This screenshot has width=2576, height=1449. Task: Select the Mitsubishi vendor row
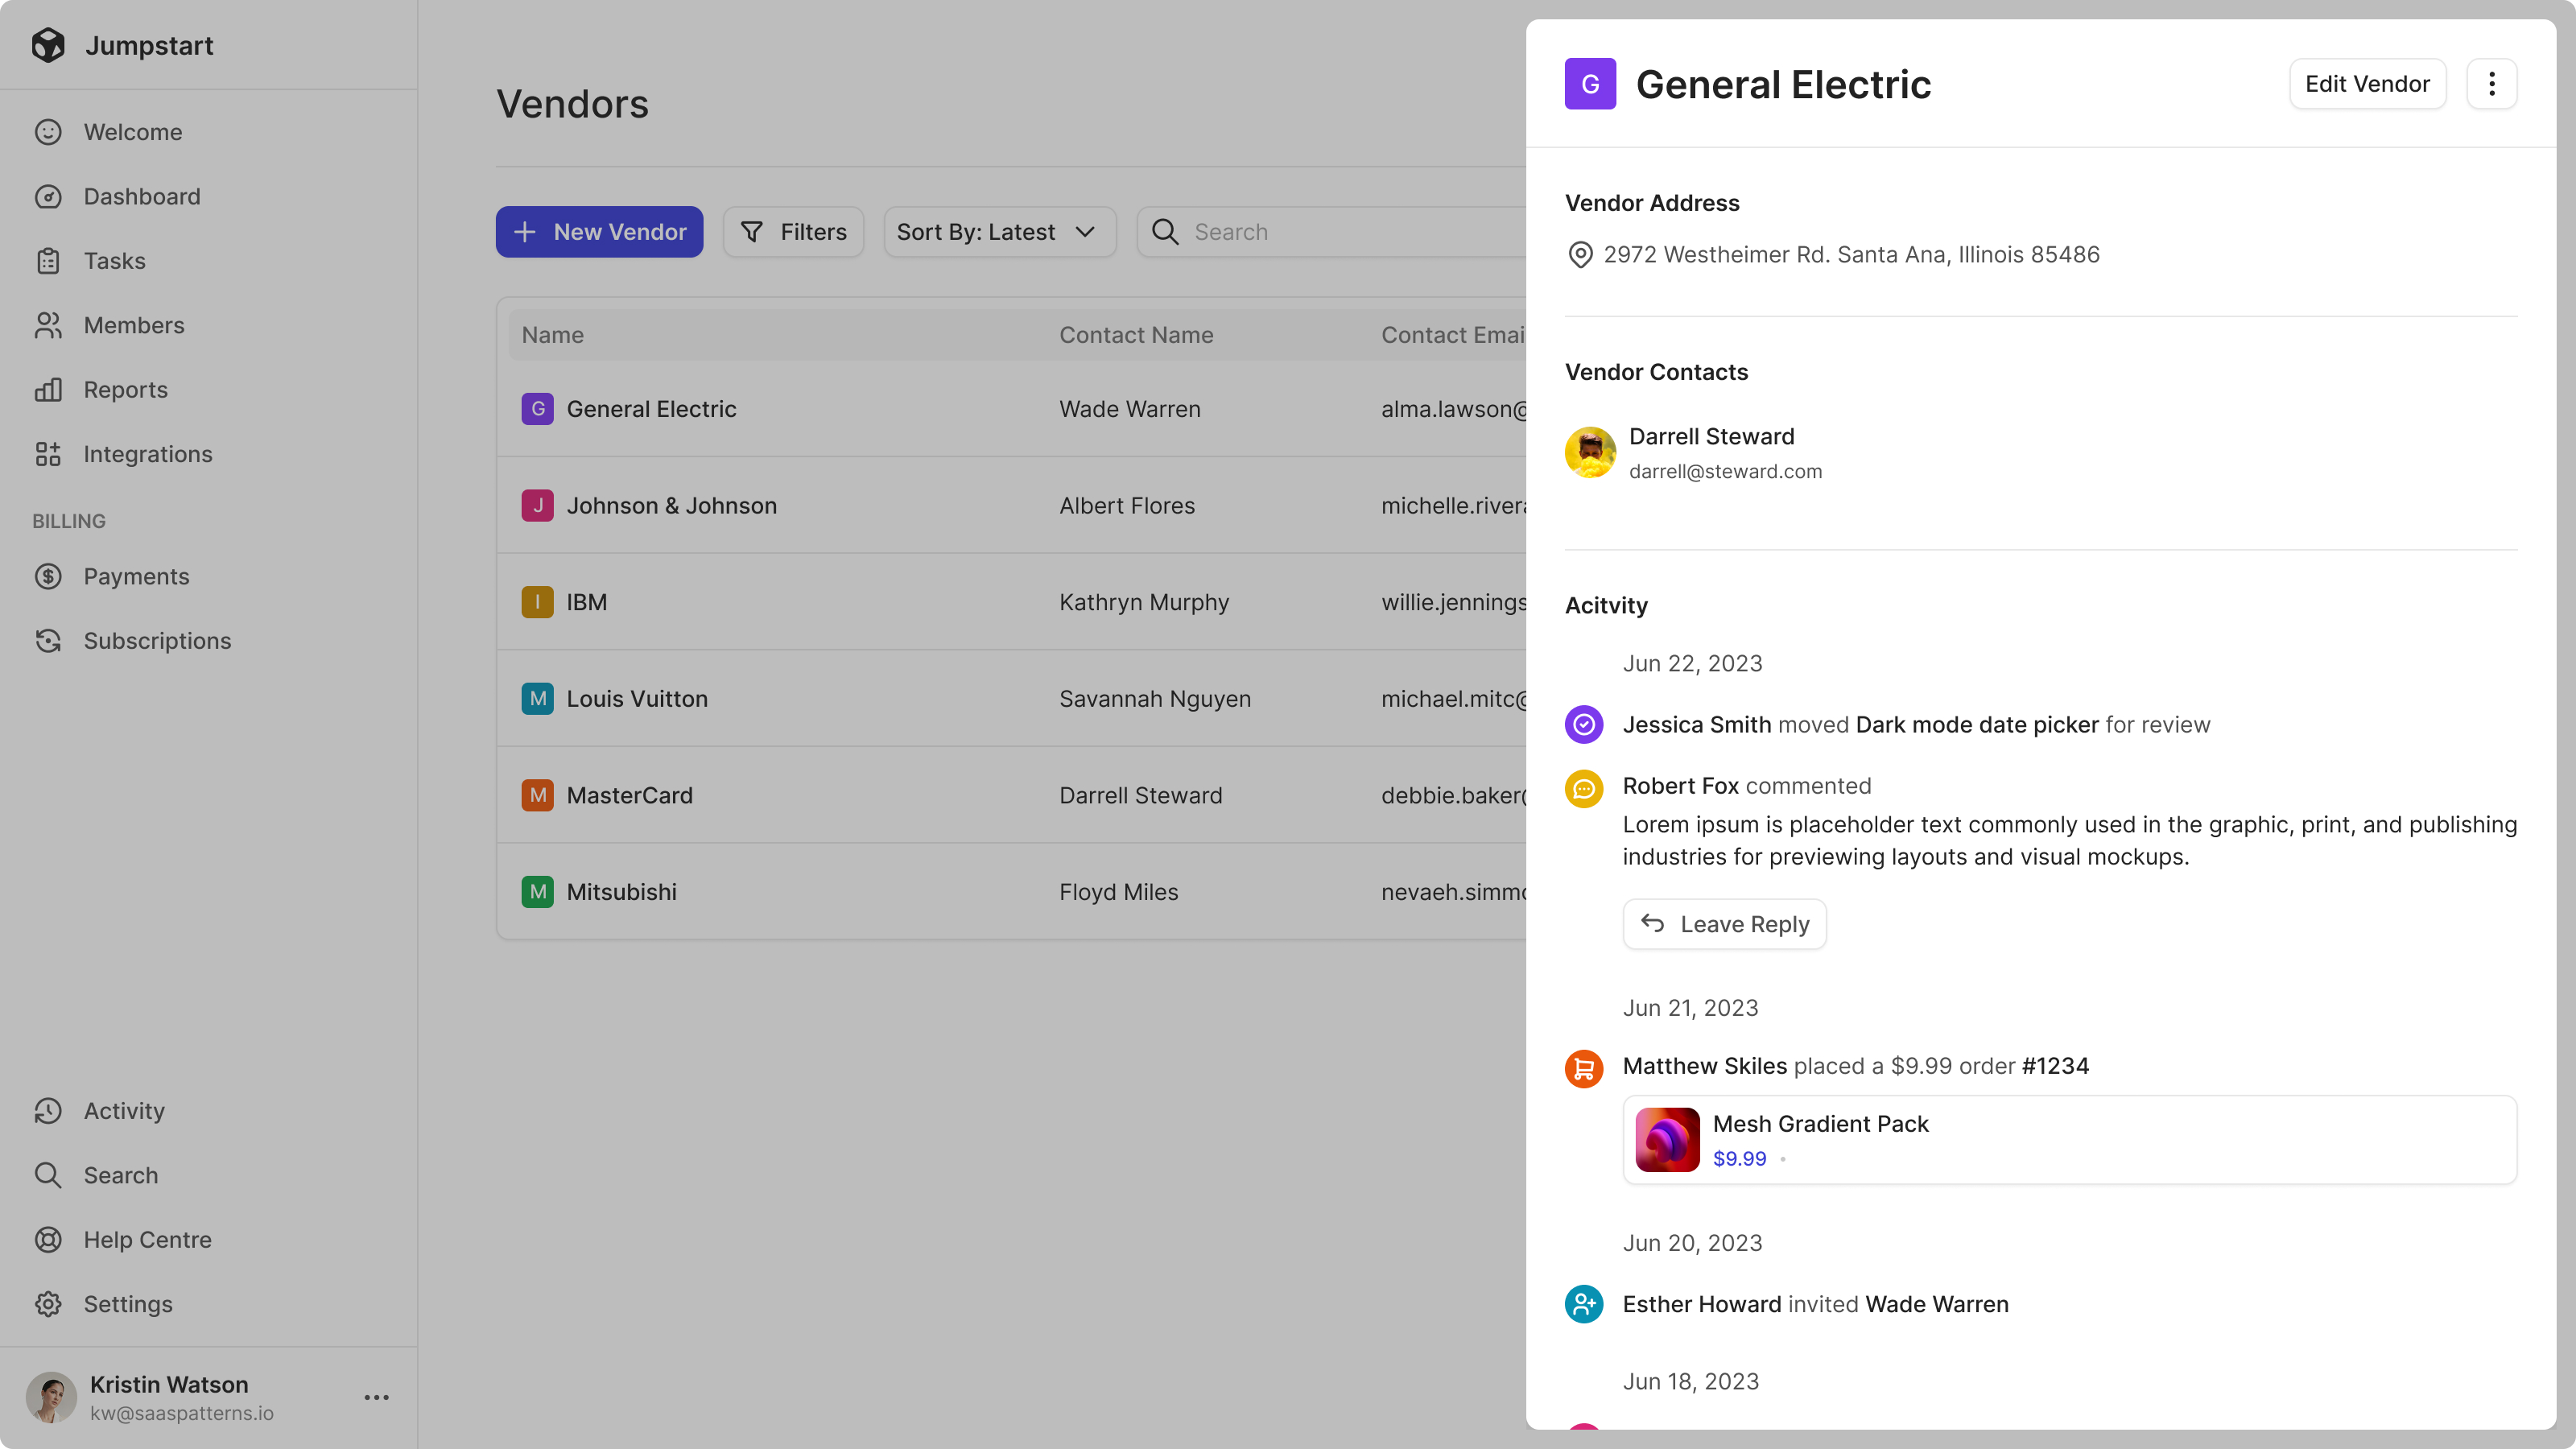pyautogui.click(x=1011, y=892)
